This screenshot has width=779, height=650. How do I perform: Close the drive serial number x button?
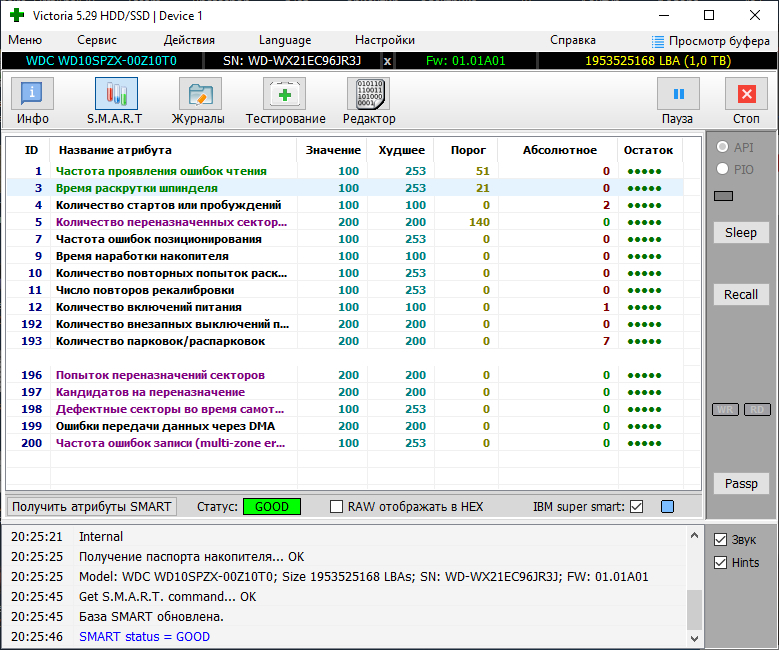pos(388,61)
